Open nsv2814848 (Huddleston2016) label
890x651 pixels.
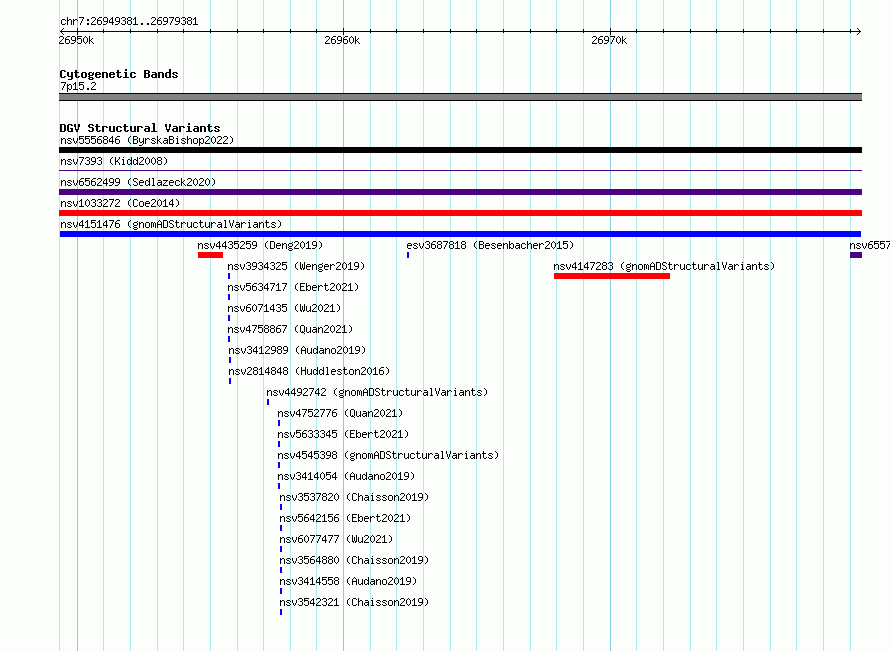(309, 371)
